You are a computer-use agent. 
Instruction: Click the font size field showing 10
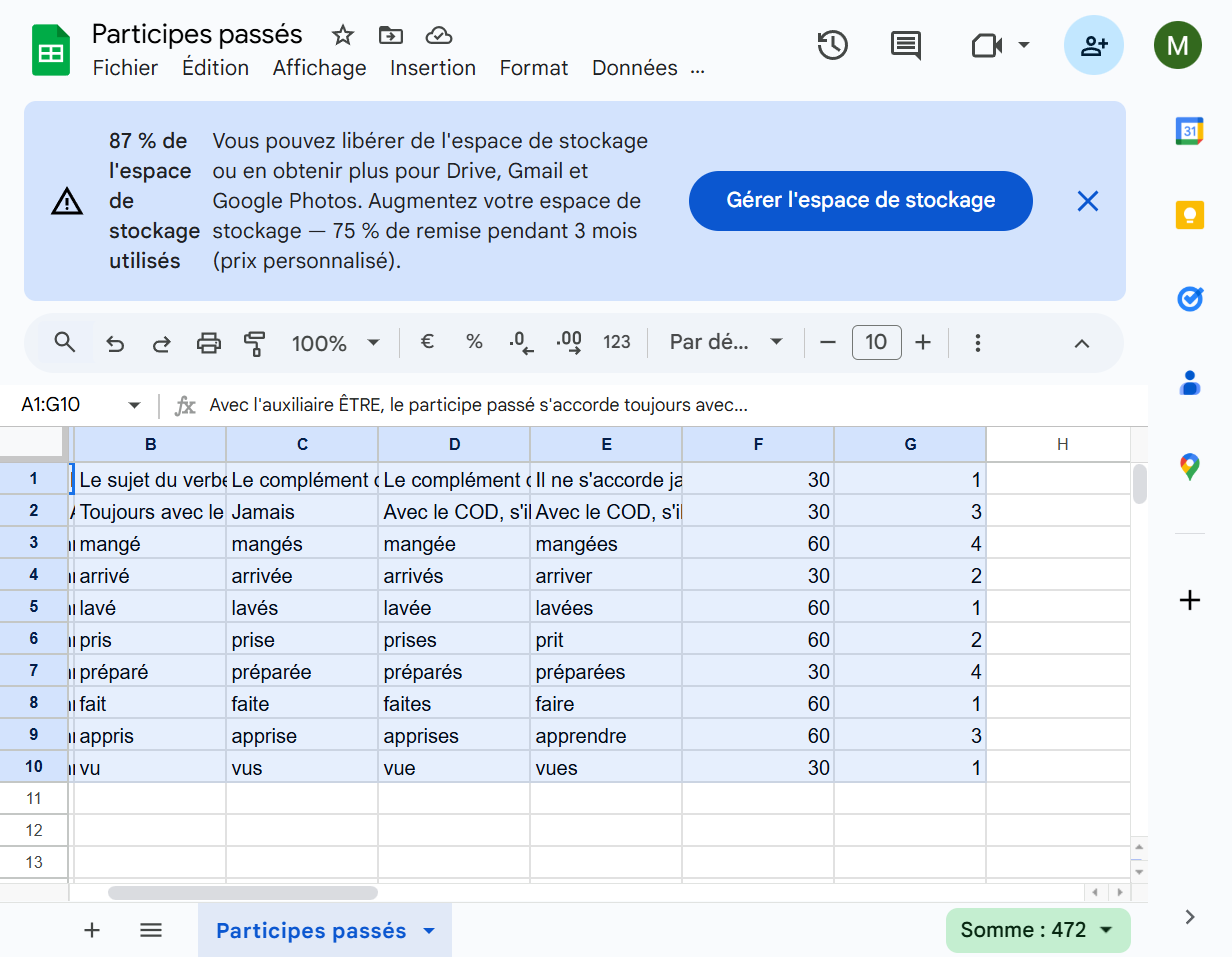pos(876,343)
